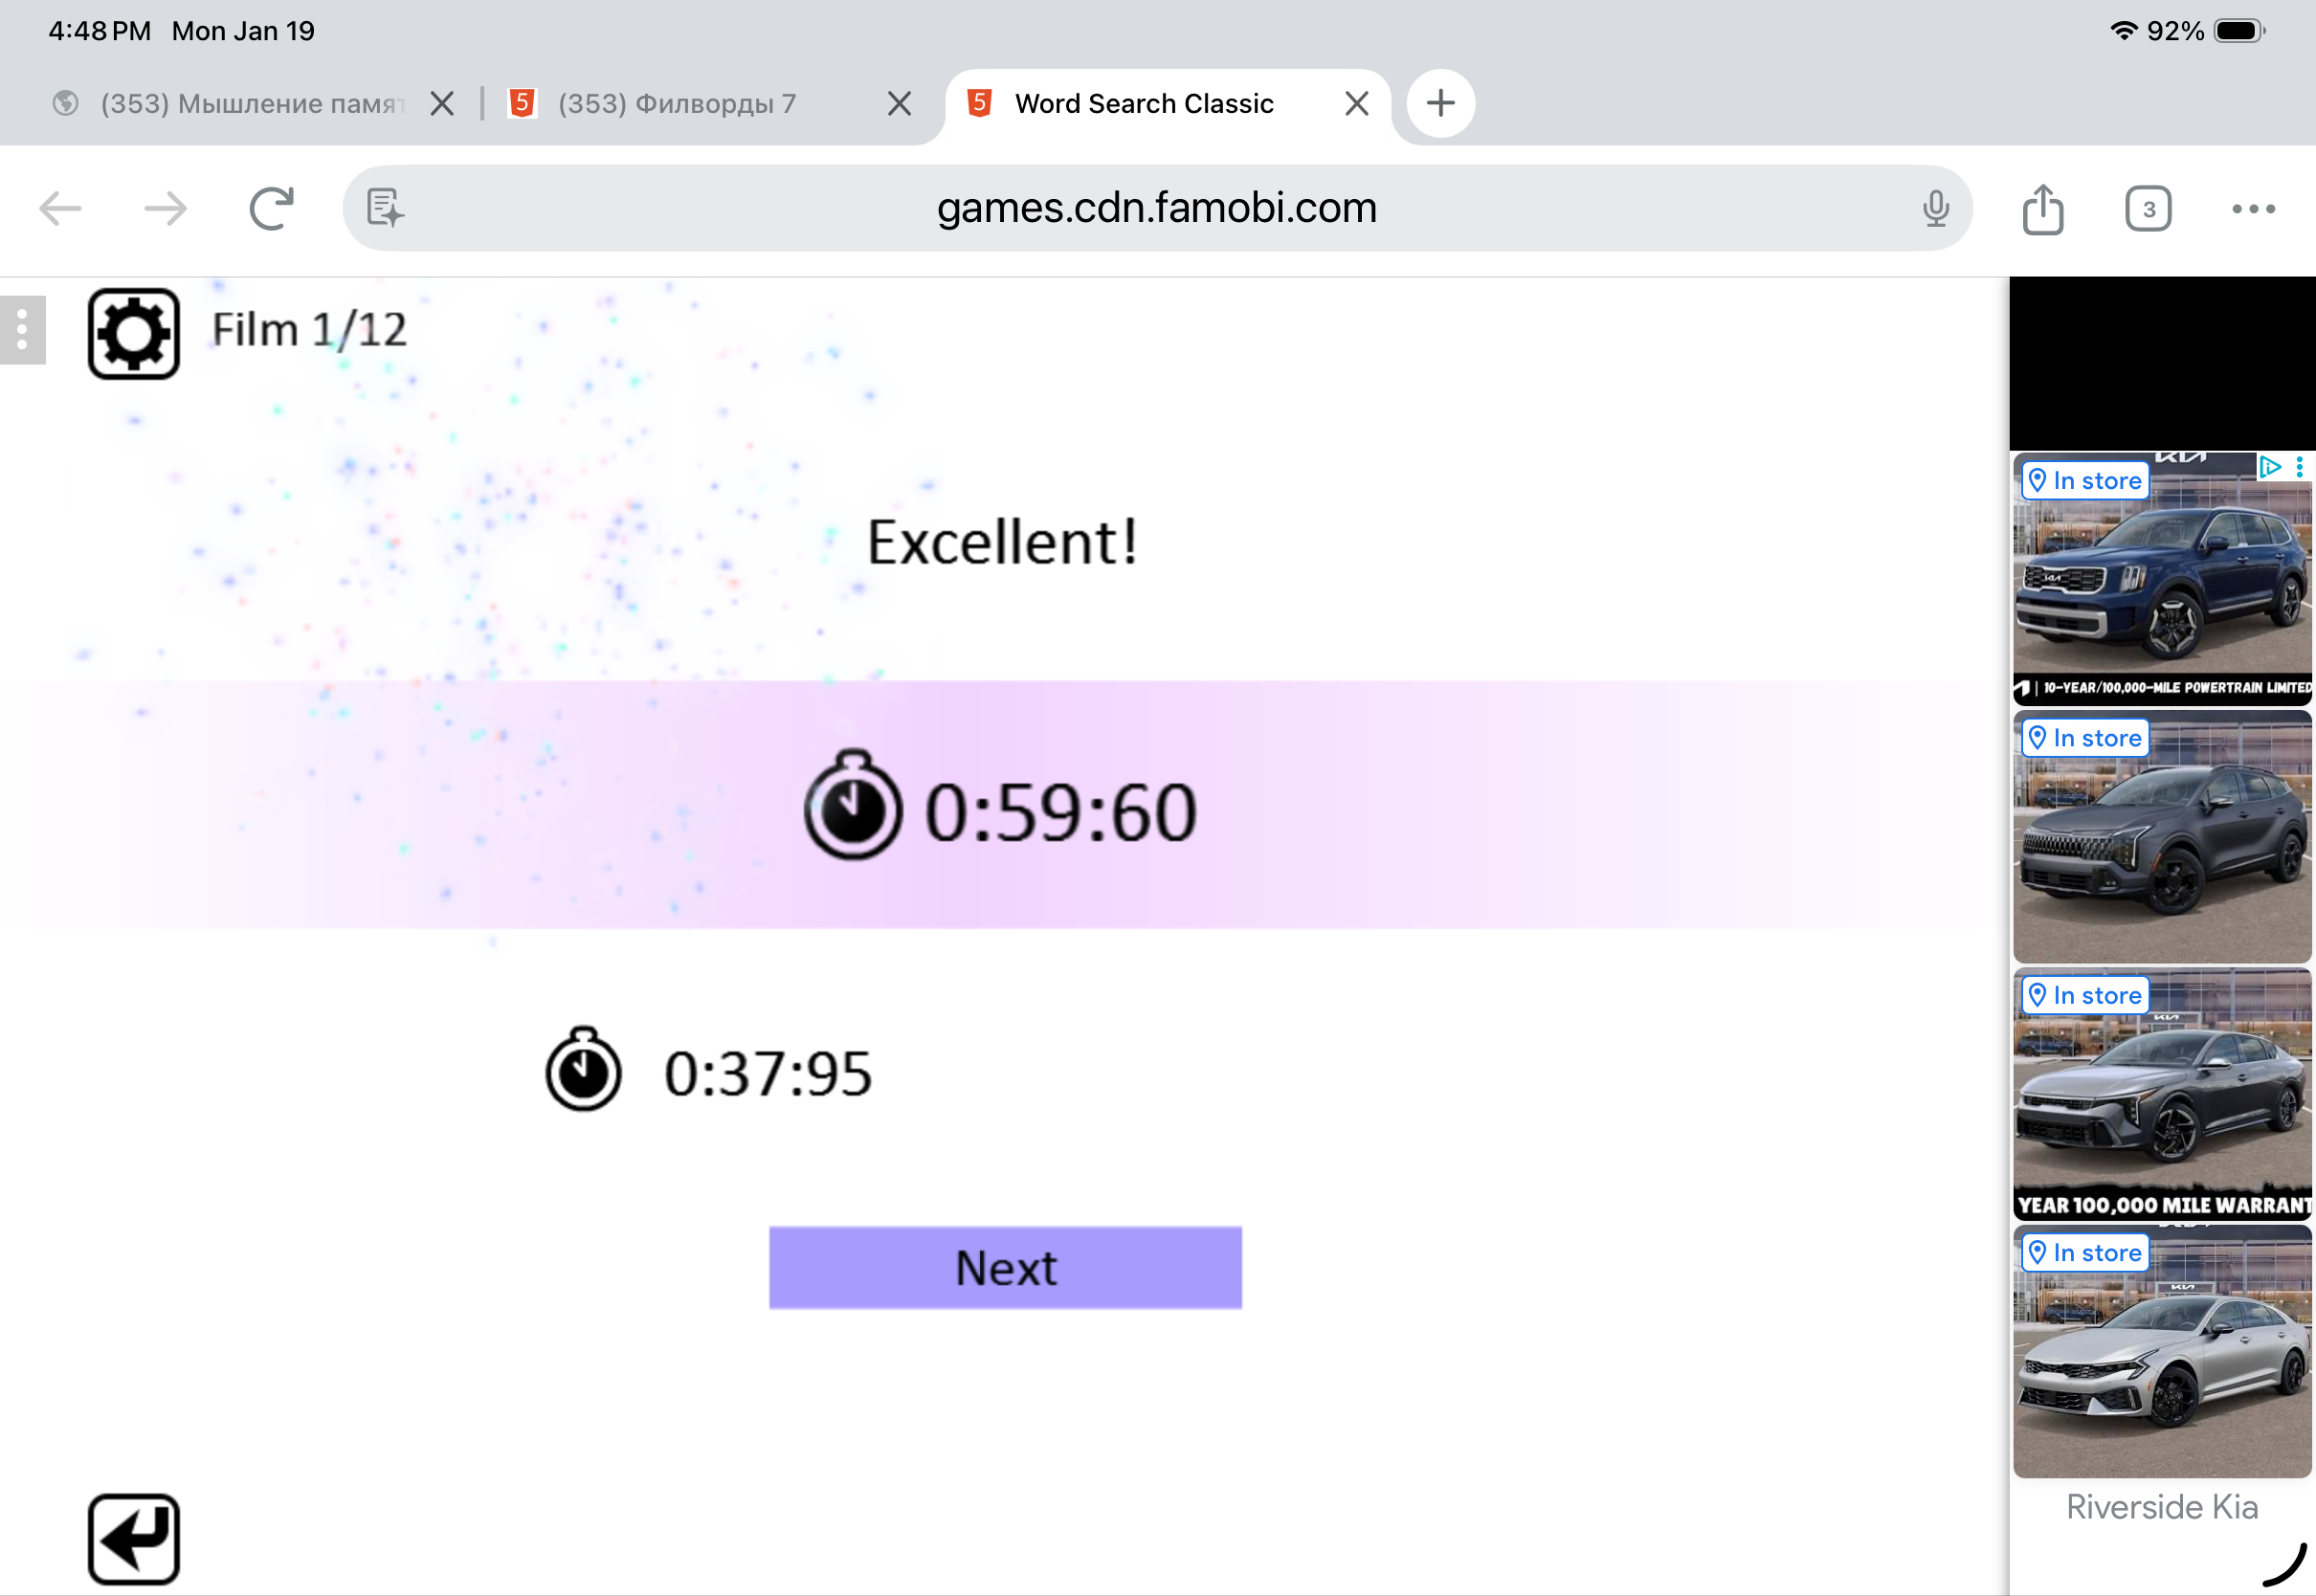Switch to the Мышление память tab

252,103
